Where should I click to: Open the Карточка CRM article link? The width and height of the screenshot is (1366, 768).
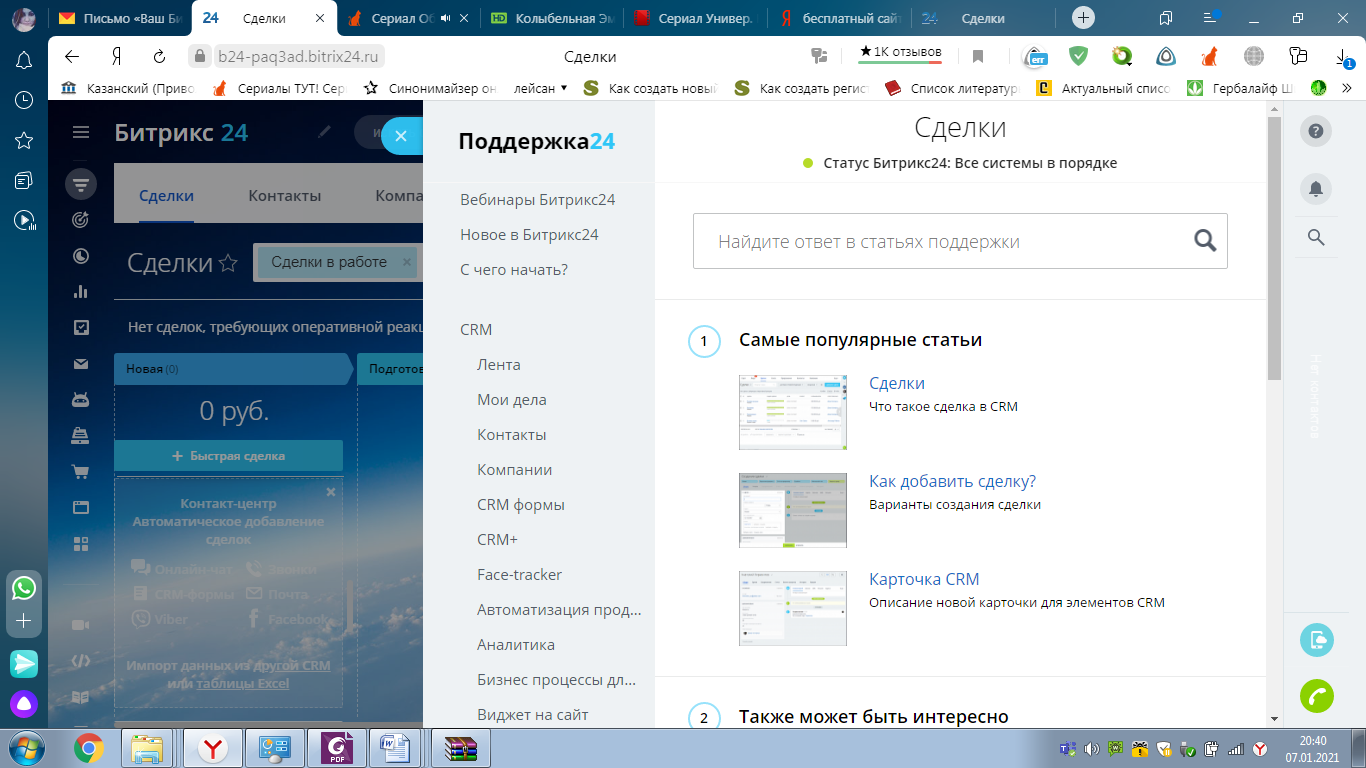[x=924, y=579]
